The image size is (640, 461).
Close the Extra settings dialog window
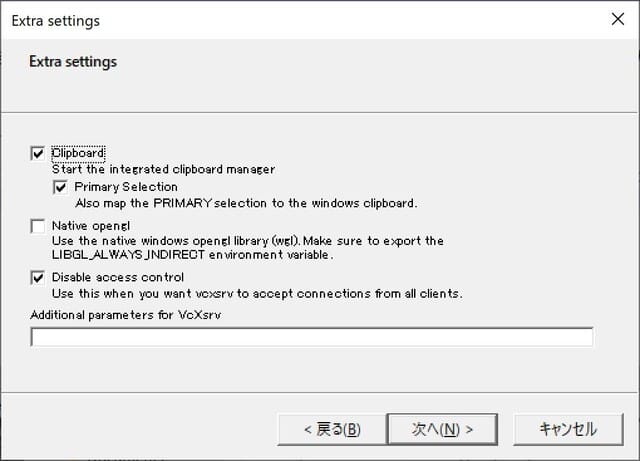(x=616, y=20)
